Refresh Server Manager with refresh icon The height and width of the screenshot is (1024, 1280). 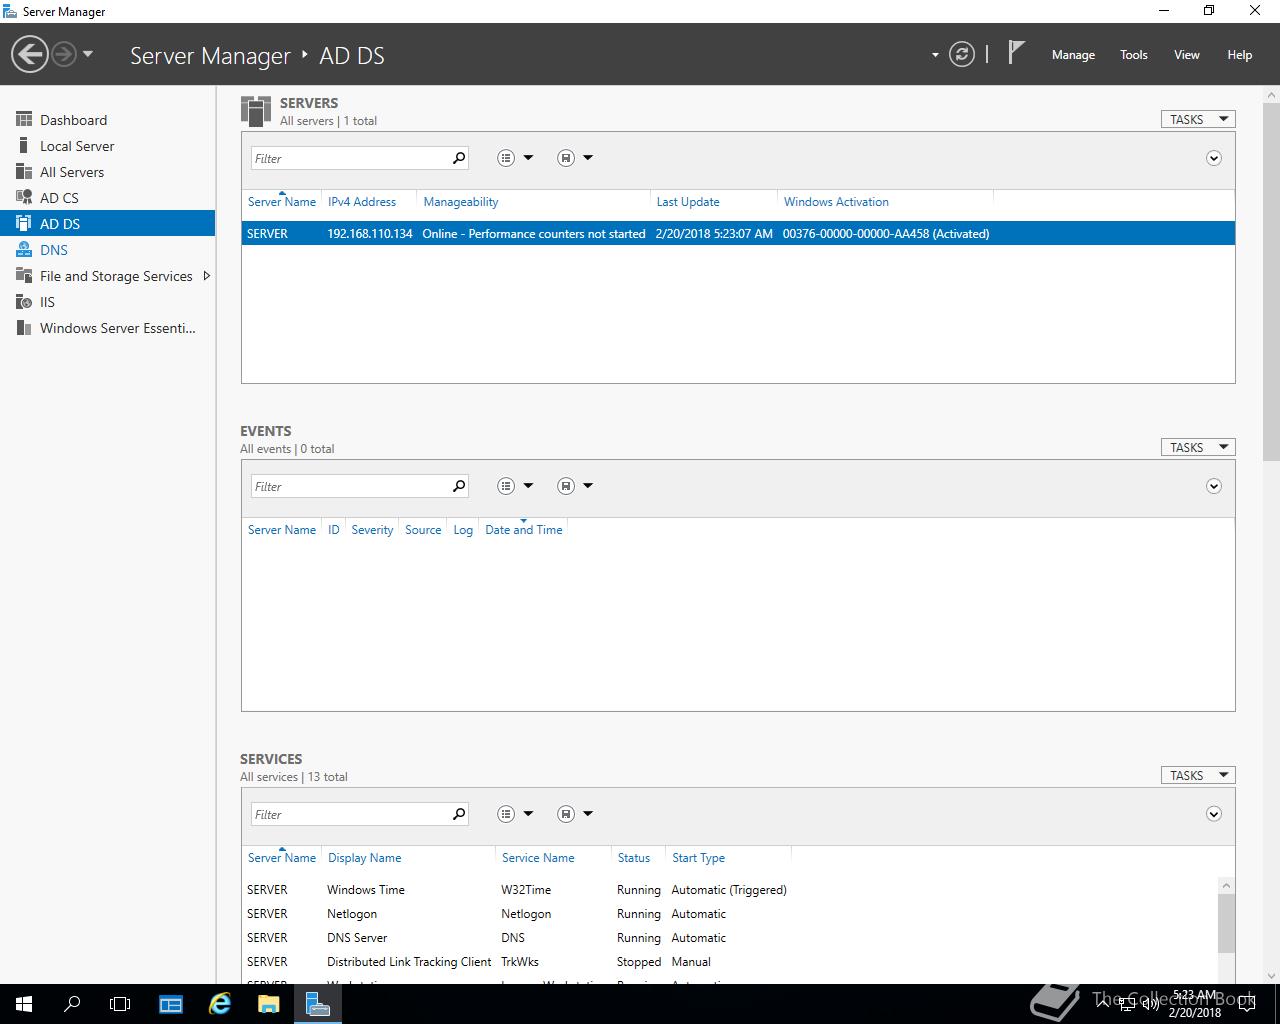point(962,54)
